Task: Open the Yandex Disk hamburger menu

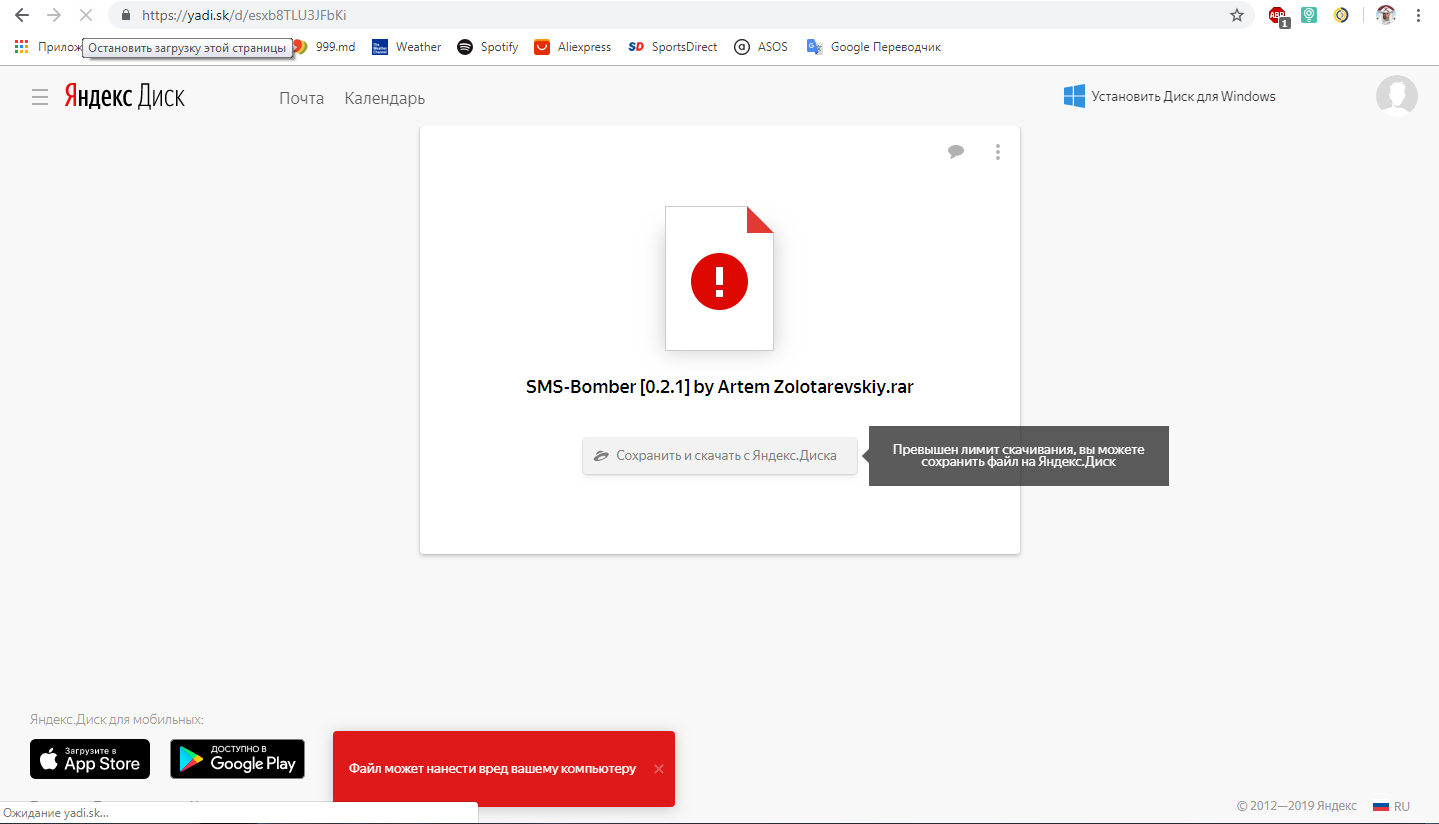Action: pos(40,97)
